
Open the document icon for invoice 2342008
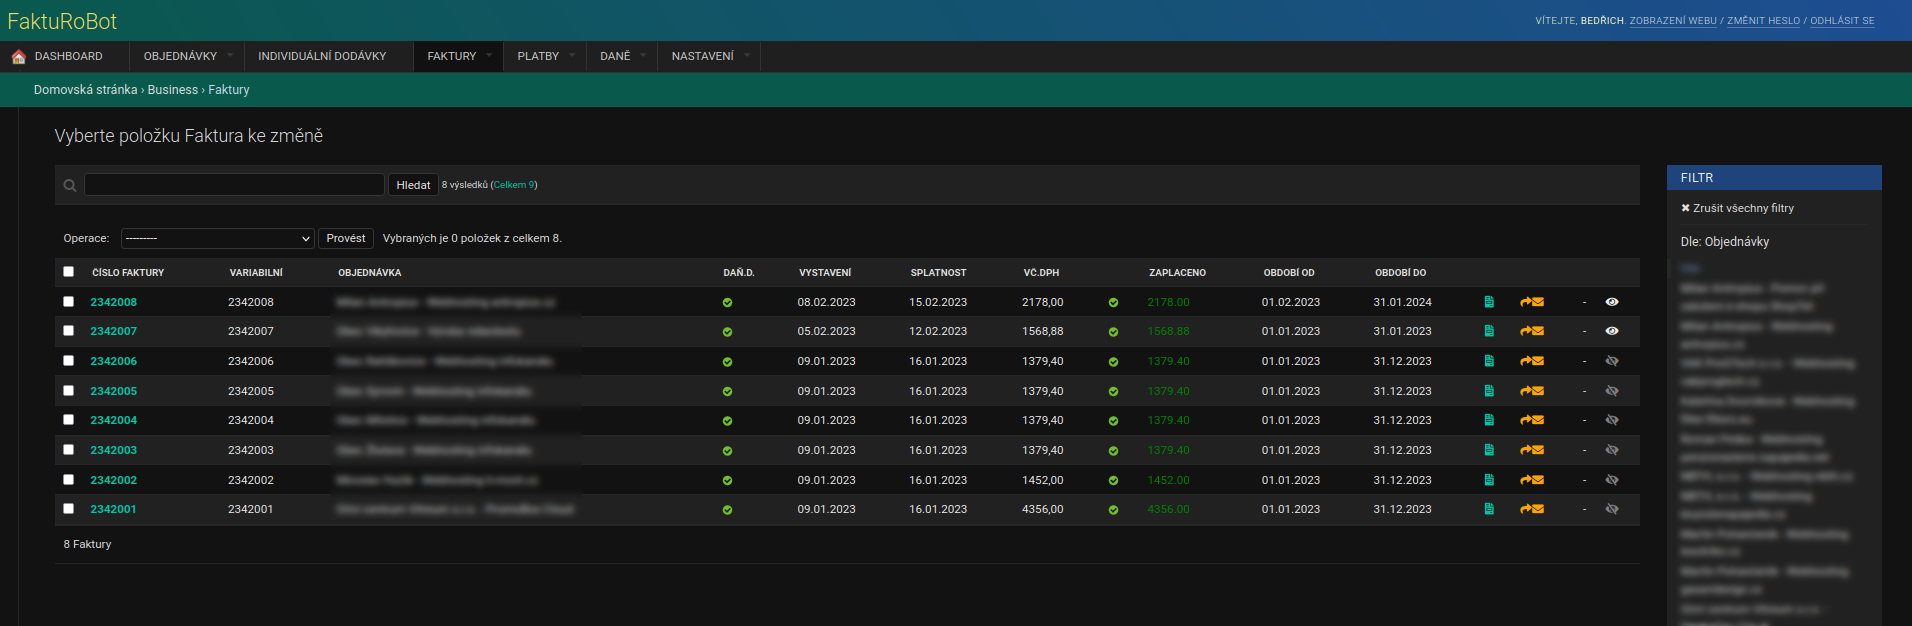click(1489, 302)
